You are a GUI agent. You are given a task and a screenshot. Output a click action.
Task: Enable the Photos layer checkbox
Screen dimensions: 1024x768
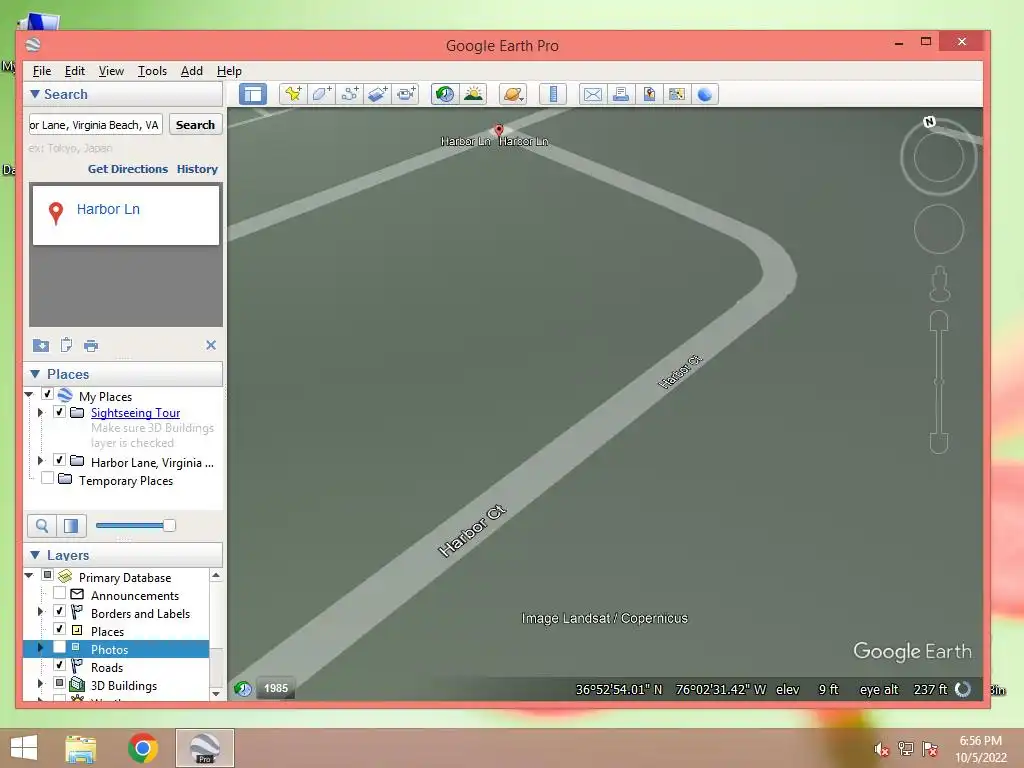pos(59,647)
